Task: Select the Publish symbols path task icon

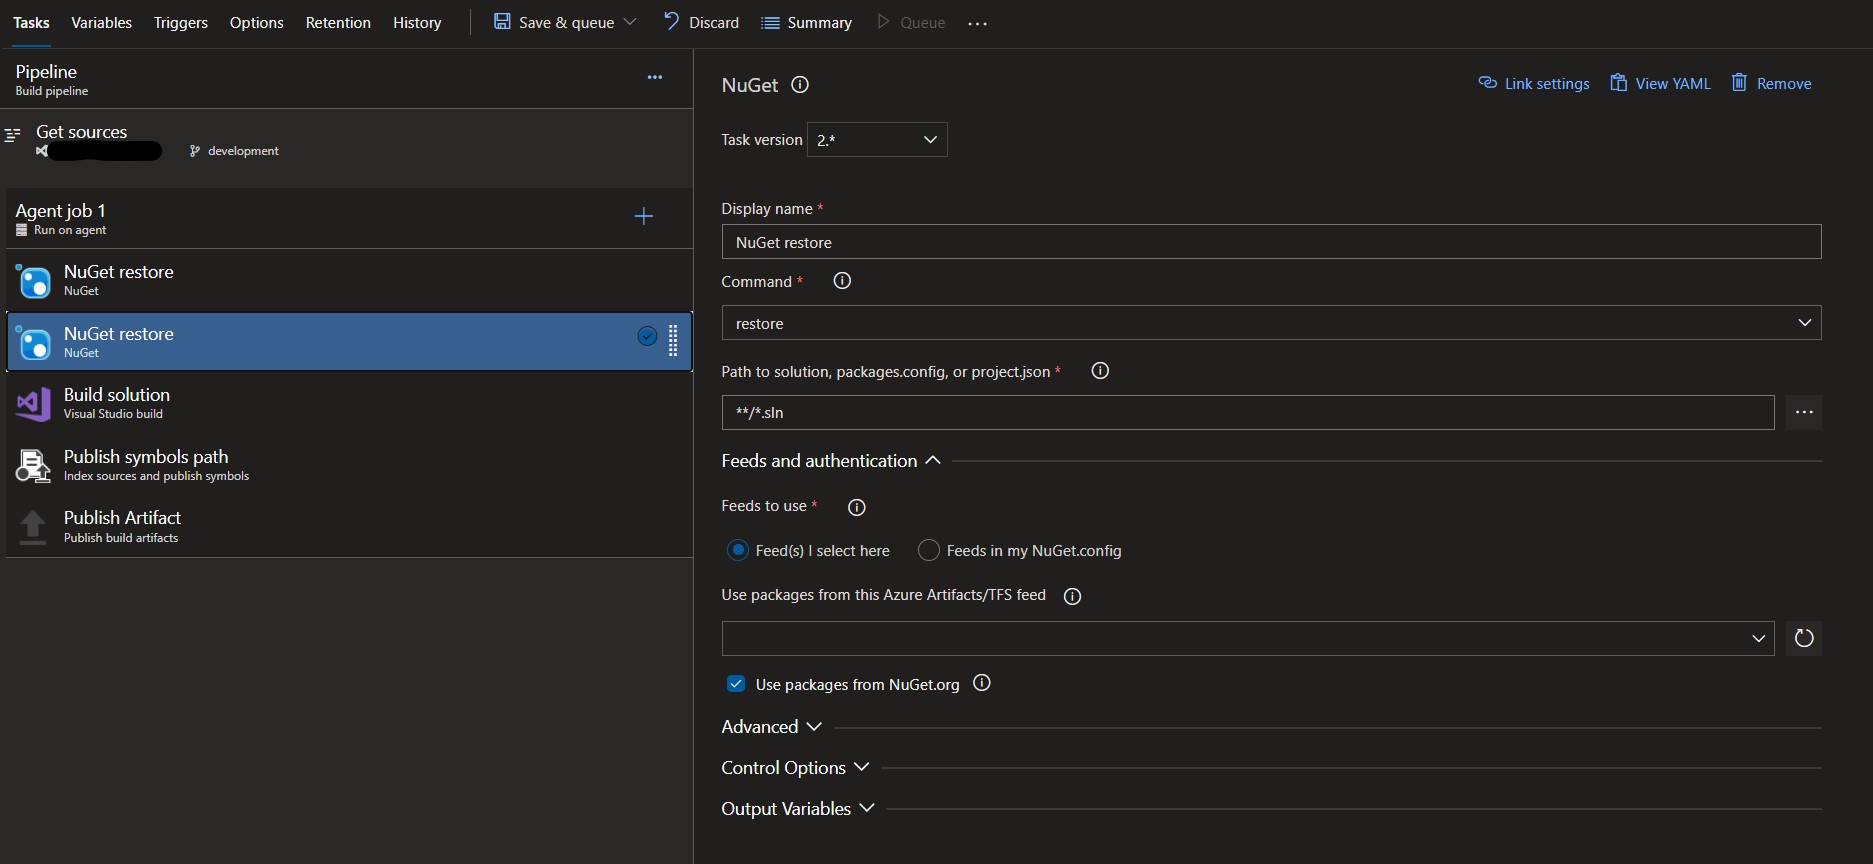Action: click(x=33, y=466)
